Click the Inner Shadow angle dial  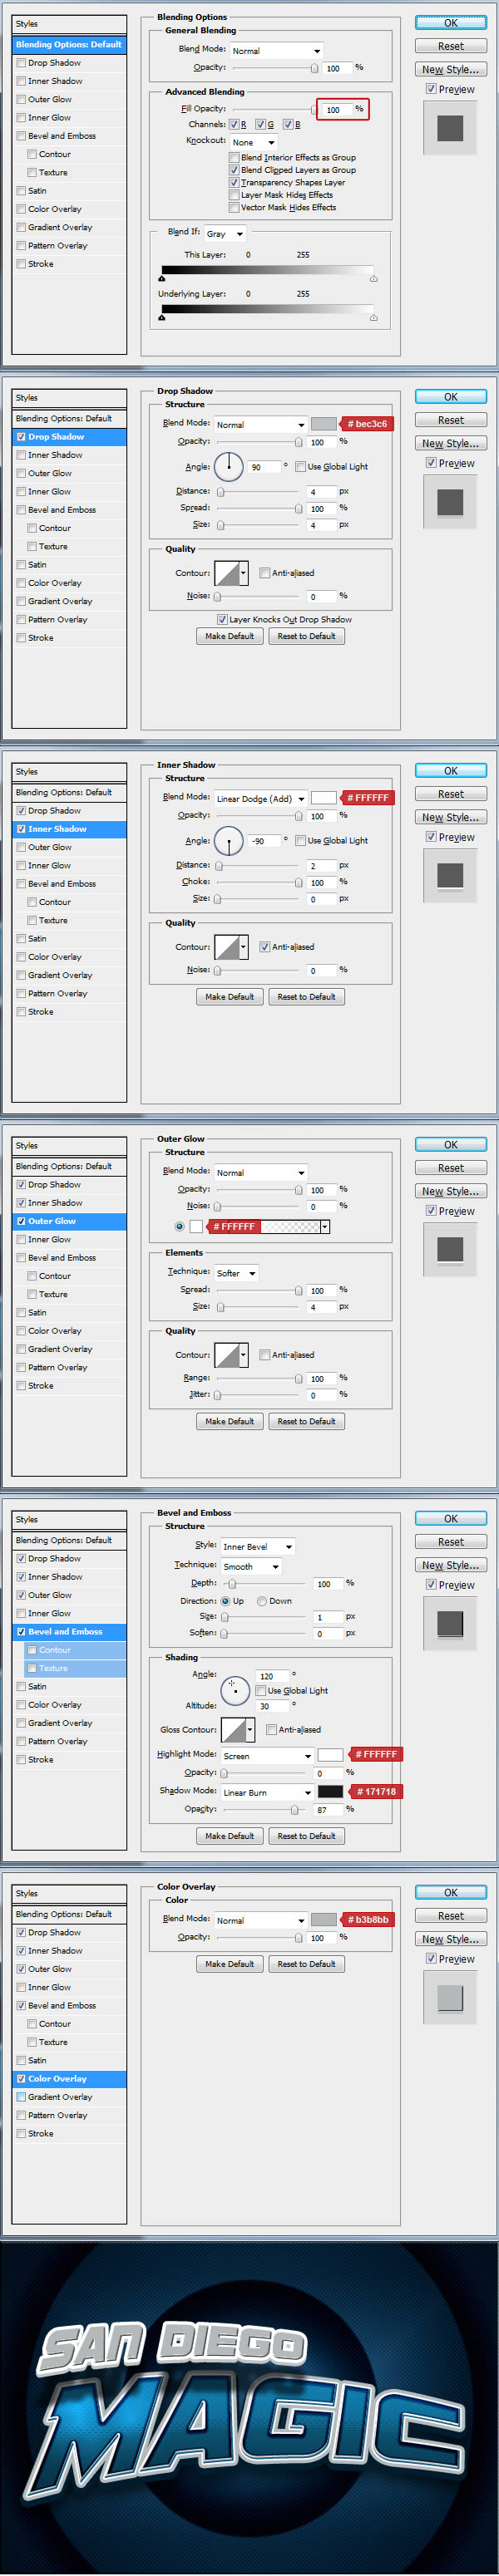[x=229, y=841]
